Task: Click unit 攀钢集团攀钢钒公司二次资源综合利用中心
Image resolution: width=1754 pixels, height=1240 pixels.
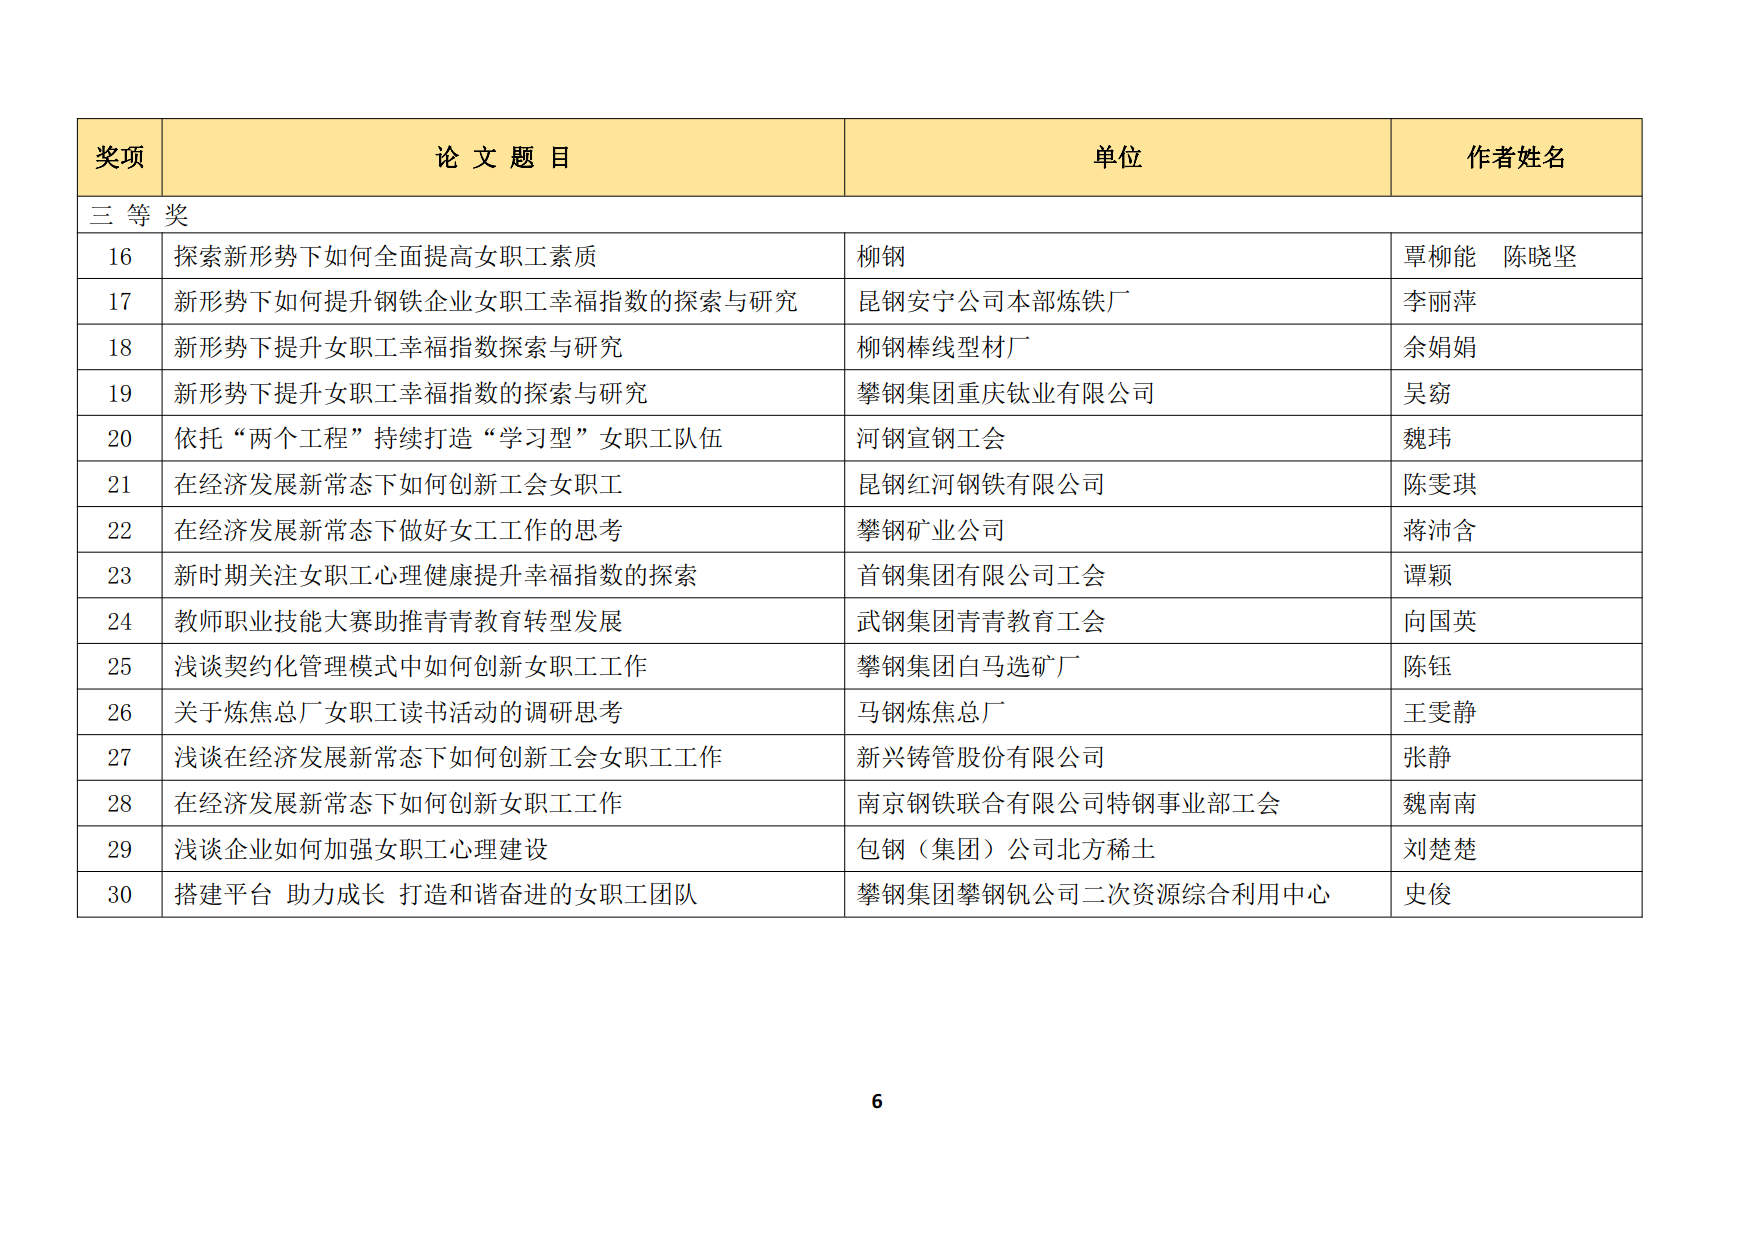Action: click(x=1093, y=895)
